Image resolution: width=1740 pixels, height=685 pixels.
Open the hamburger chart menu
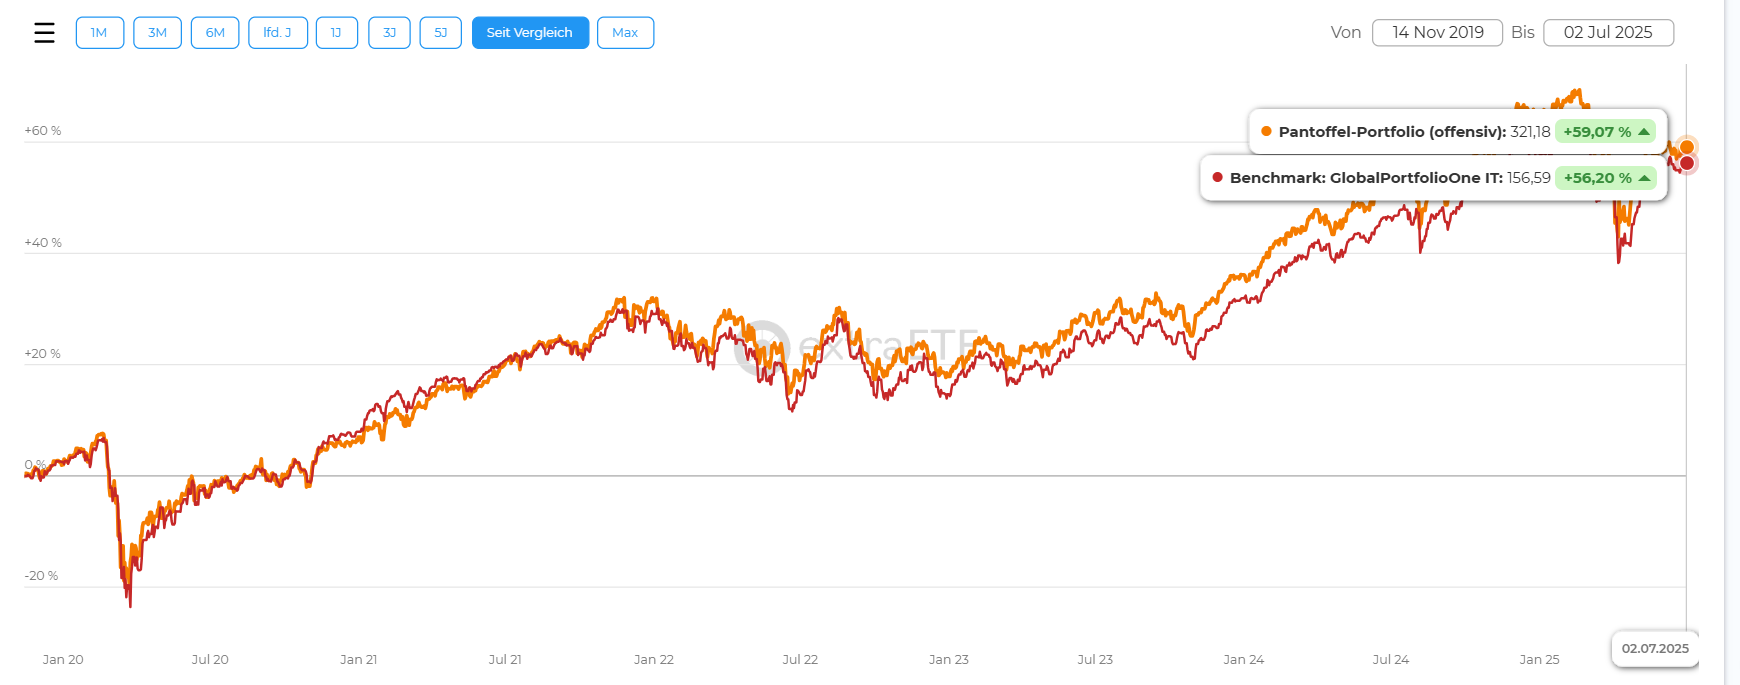click(x=44, y=33)
